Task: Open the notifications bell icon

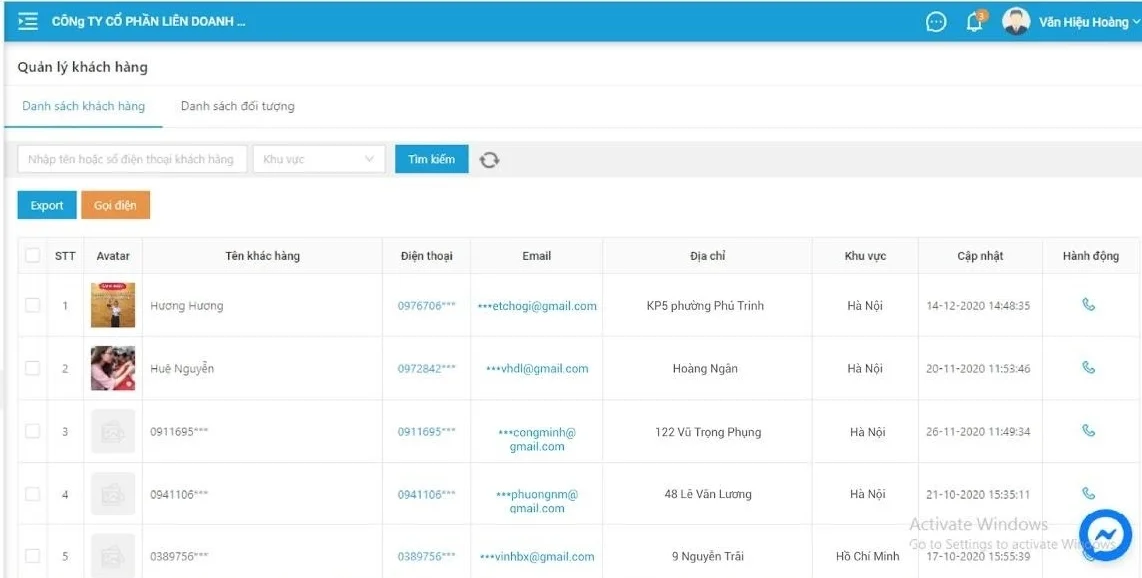Action: pos(975,22)
